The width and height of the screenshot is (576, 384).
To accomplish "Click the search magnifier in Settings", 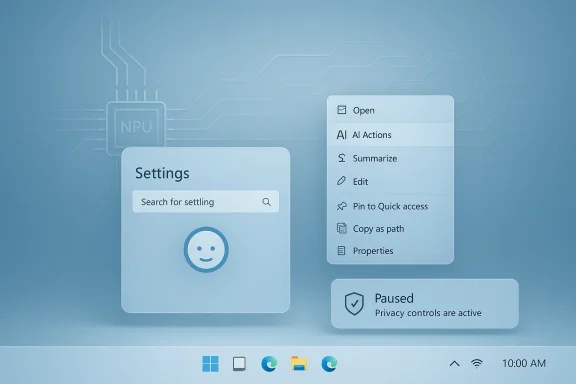I will (x=267, y=202).
